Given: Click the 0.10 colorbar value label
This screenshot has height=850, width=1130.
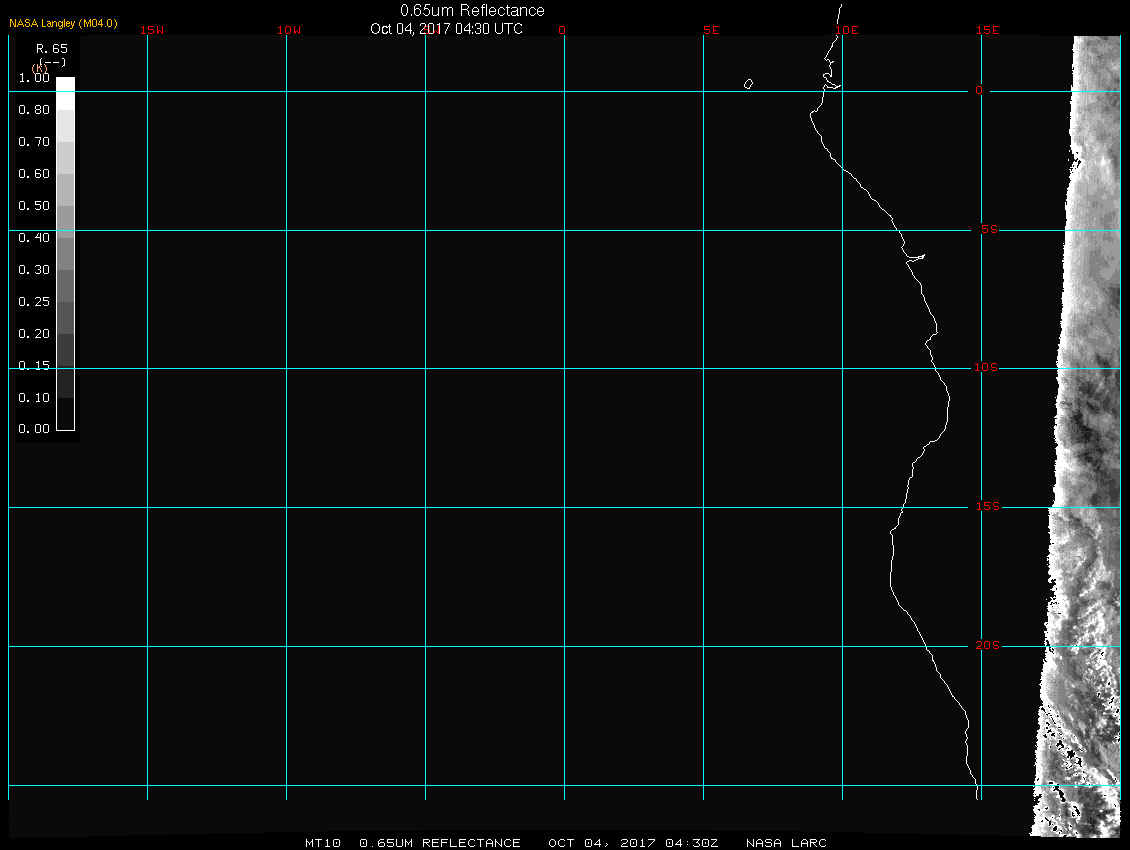Looking at the screenshot, I should (34, 398).
